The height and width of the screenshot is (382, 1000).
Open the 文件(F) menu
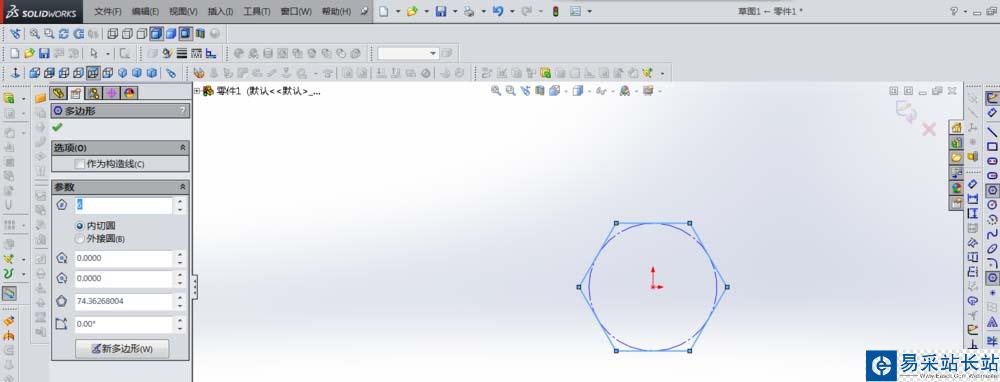point(107,11)
